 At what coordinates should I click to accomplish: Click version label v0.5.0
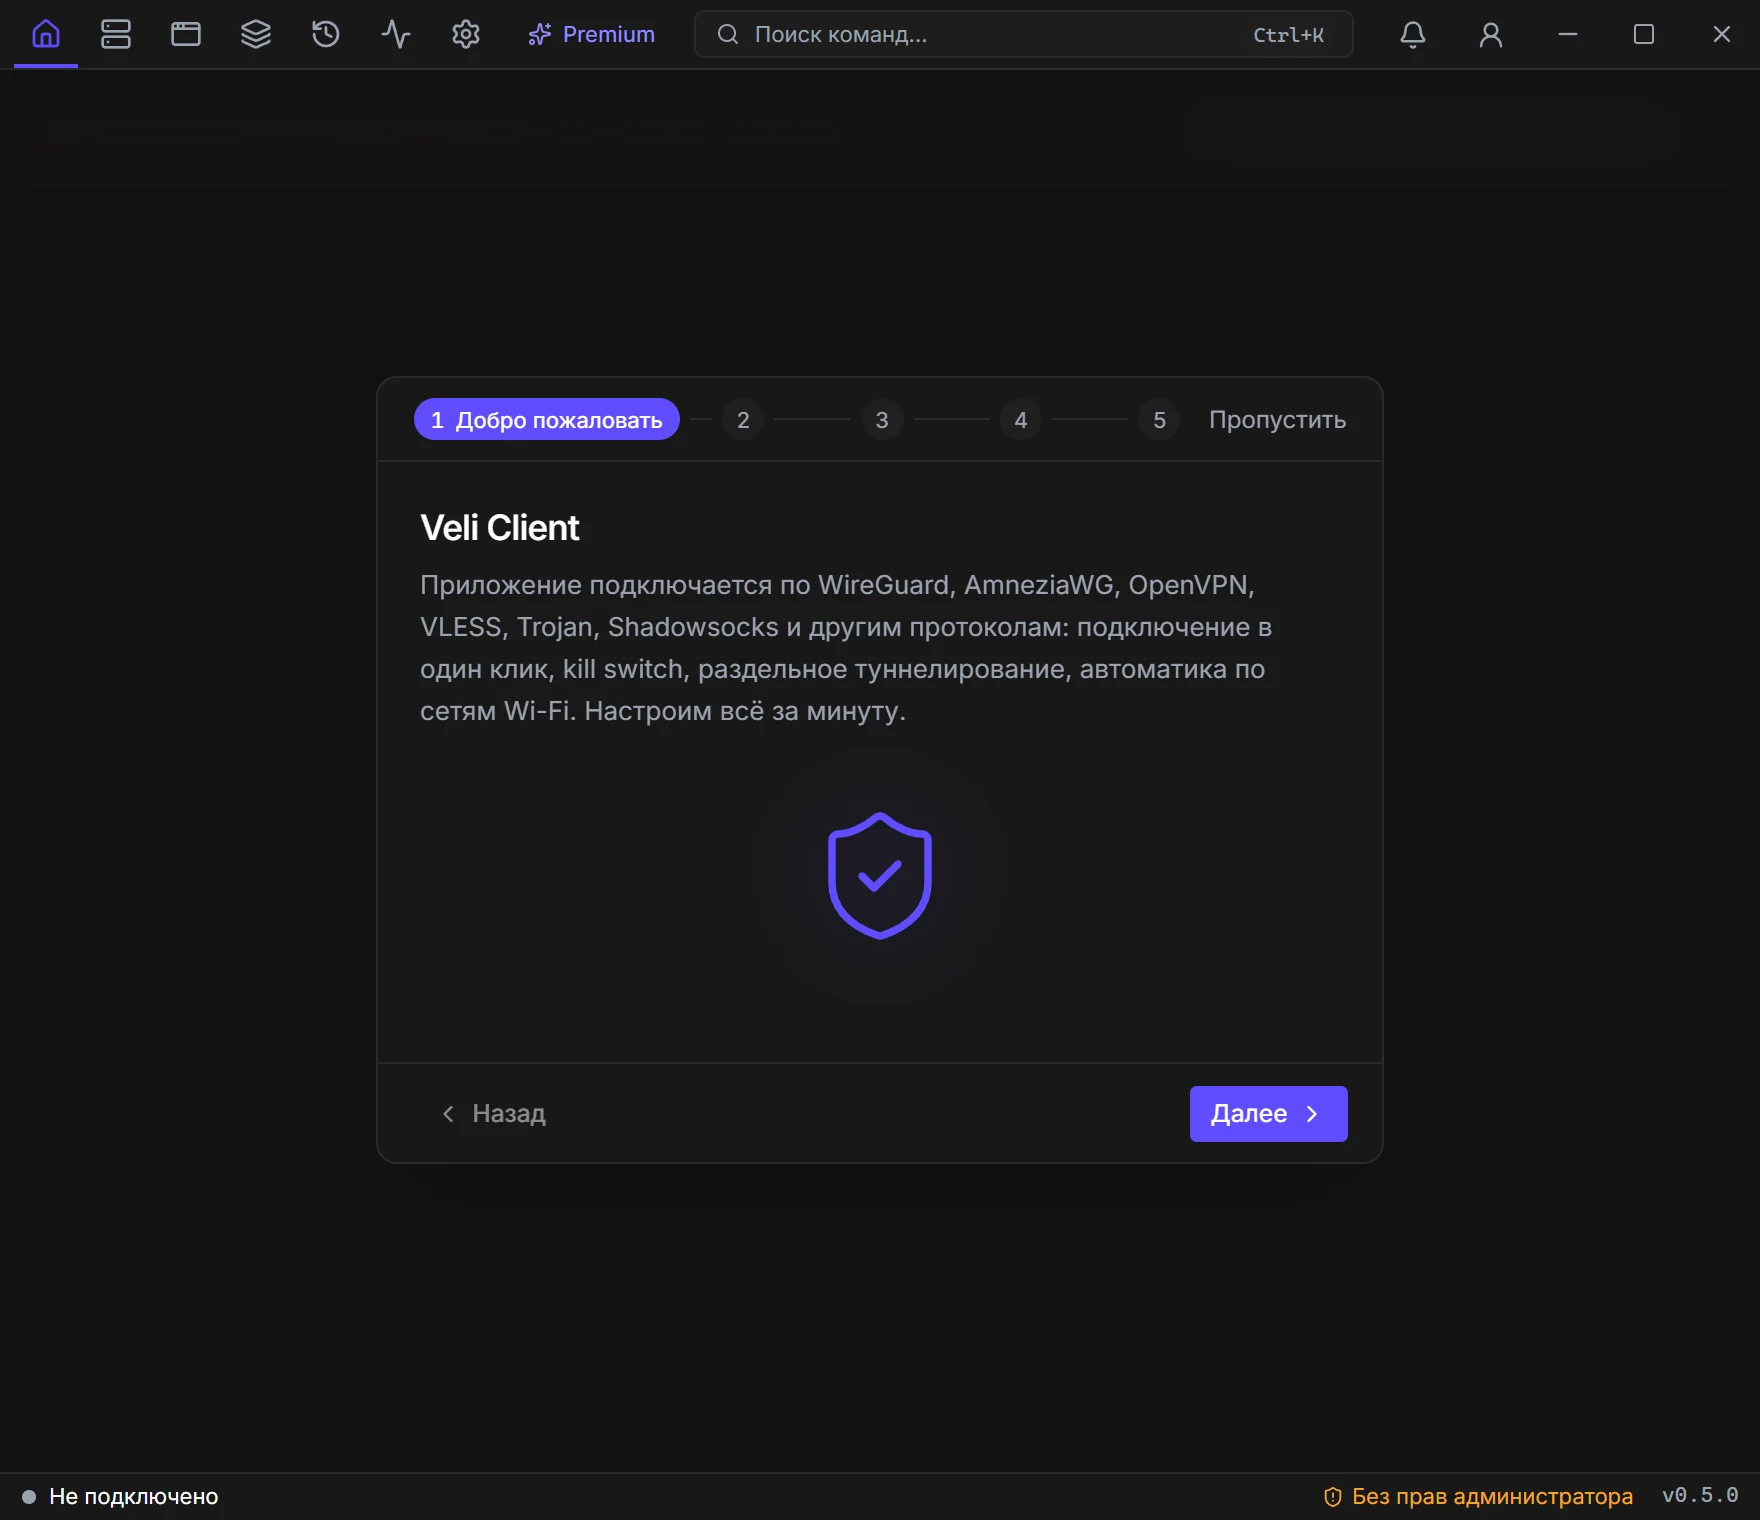(1700, 1495)
